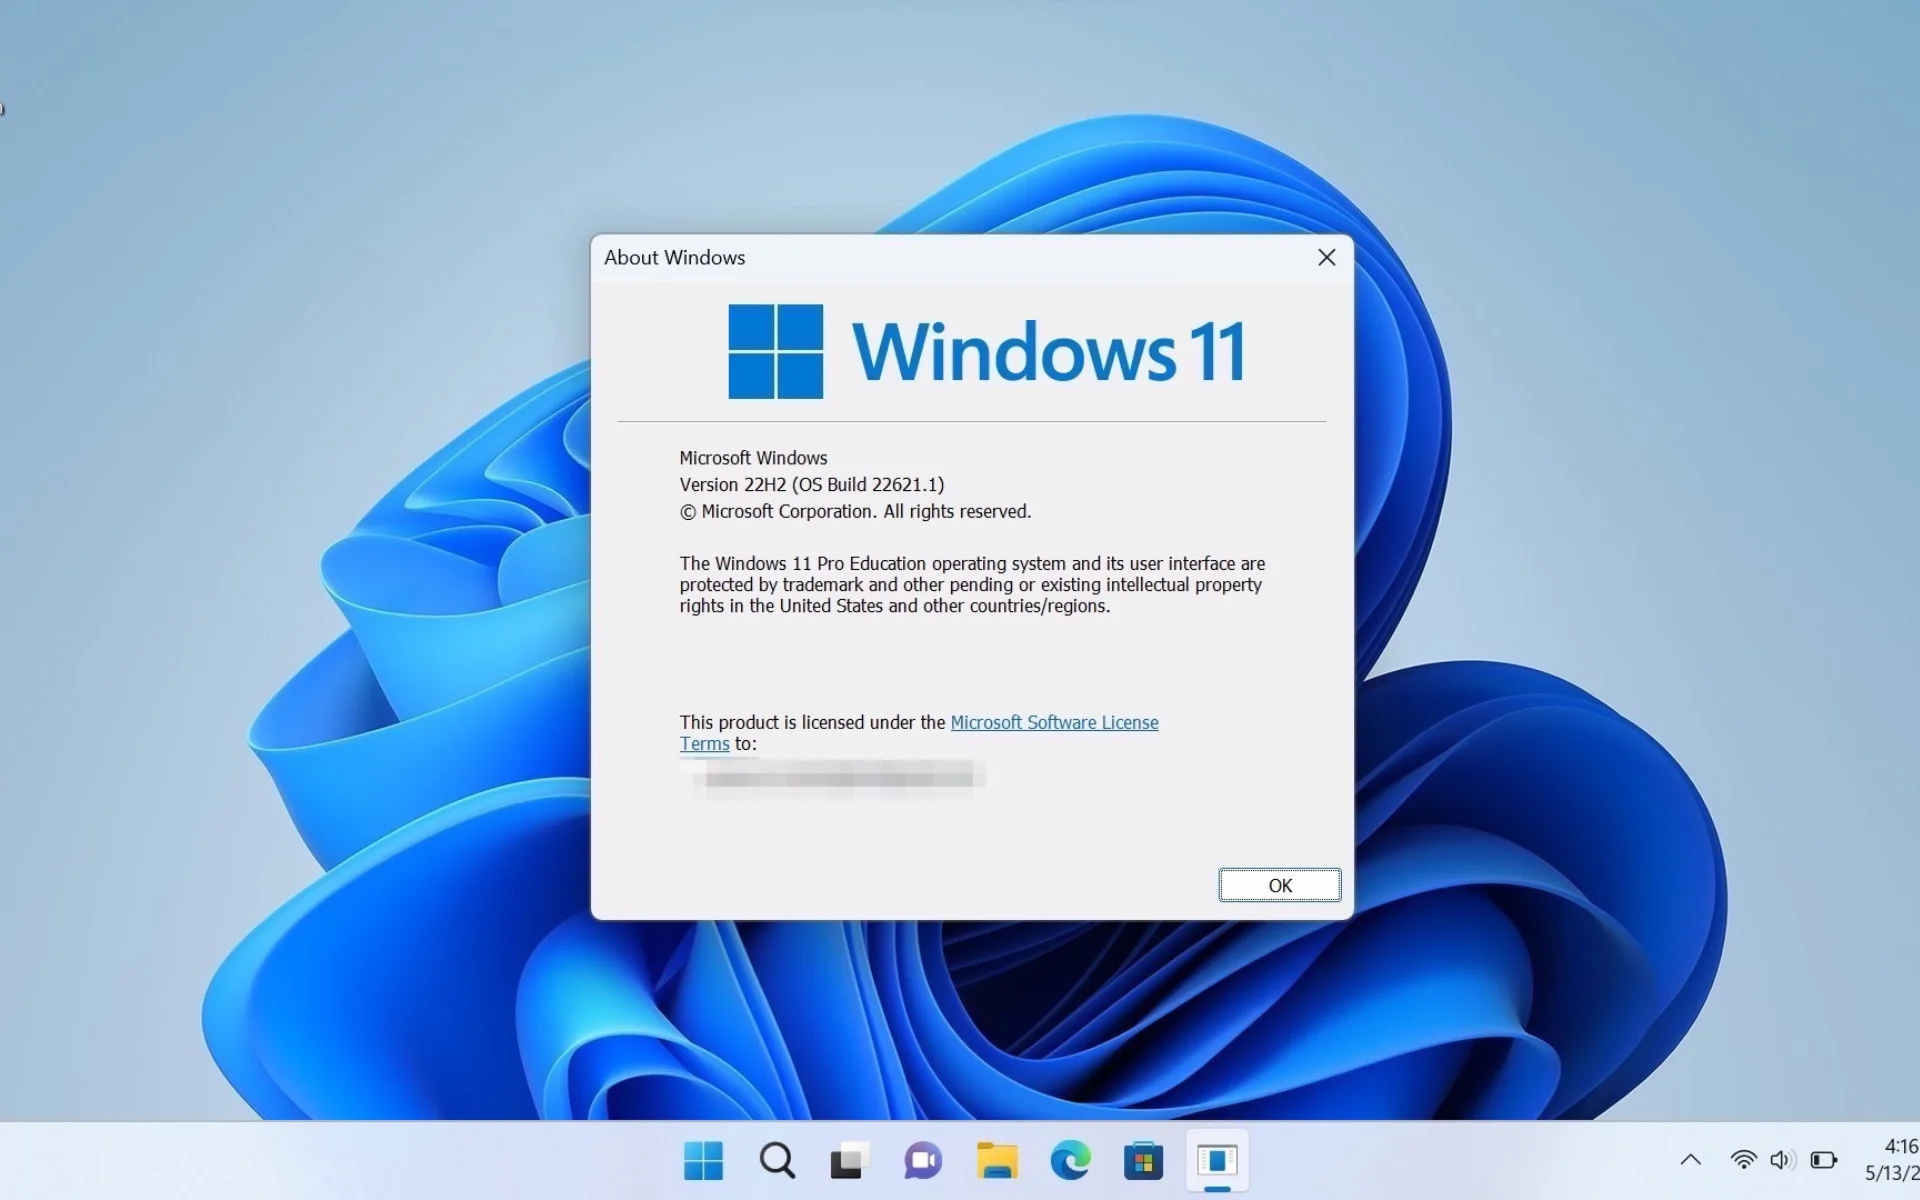The image size is (1920, 1200).
Task: Click the 'Version 22H2 (OS Build 22621.1)' text
Action: click(x=811, y=485)
